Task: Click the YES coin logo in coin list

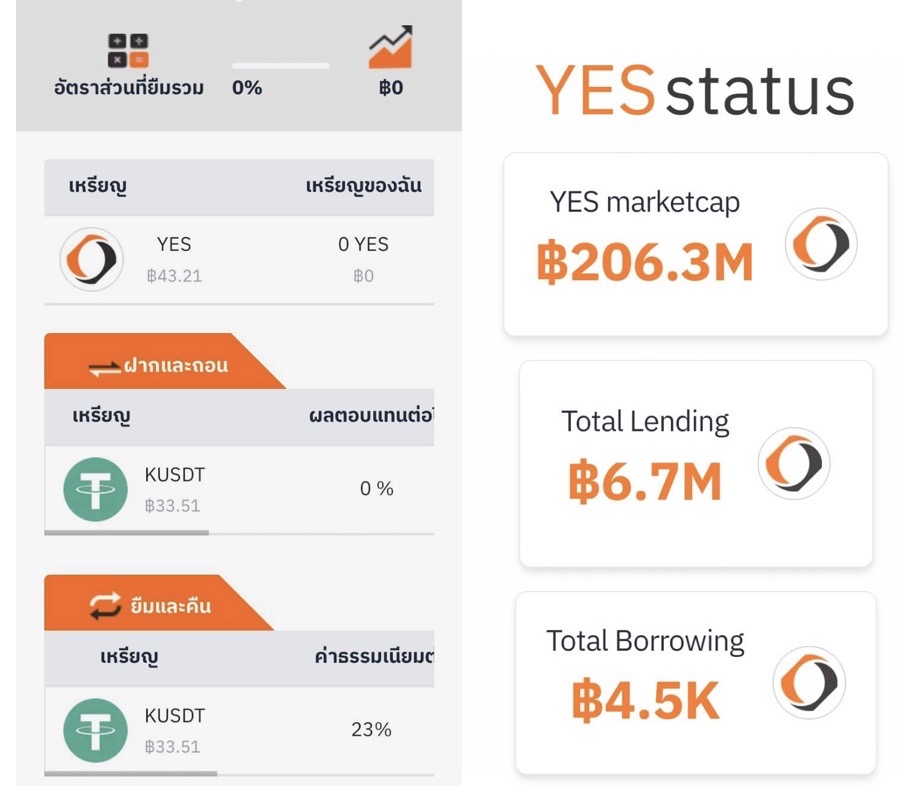Action: coord(91,259)
